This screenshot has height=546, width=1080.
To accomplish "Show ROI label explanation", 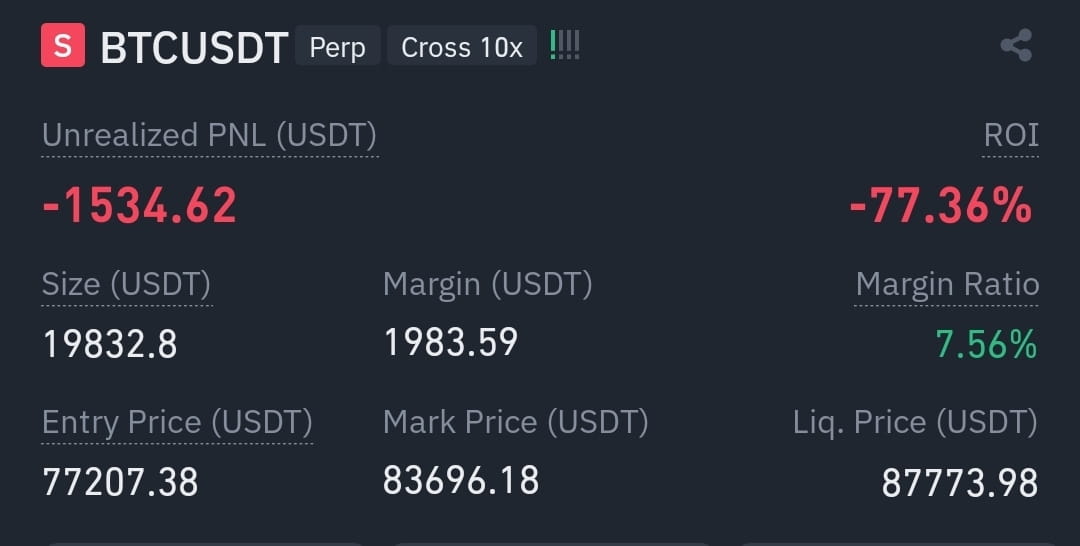I will point(1010,135).
